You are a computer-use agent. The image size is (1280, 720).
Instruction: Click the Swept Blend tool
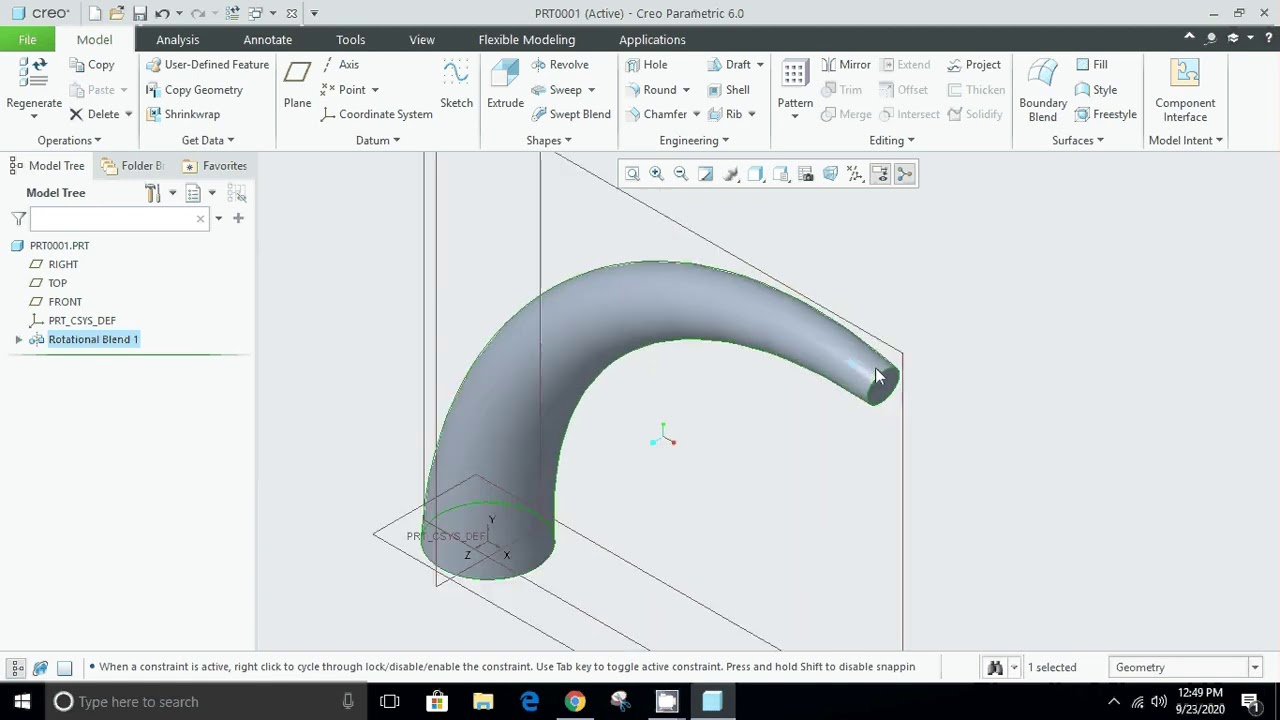pos(570,114)
